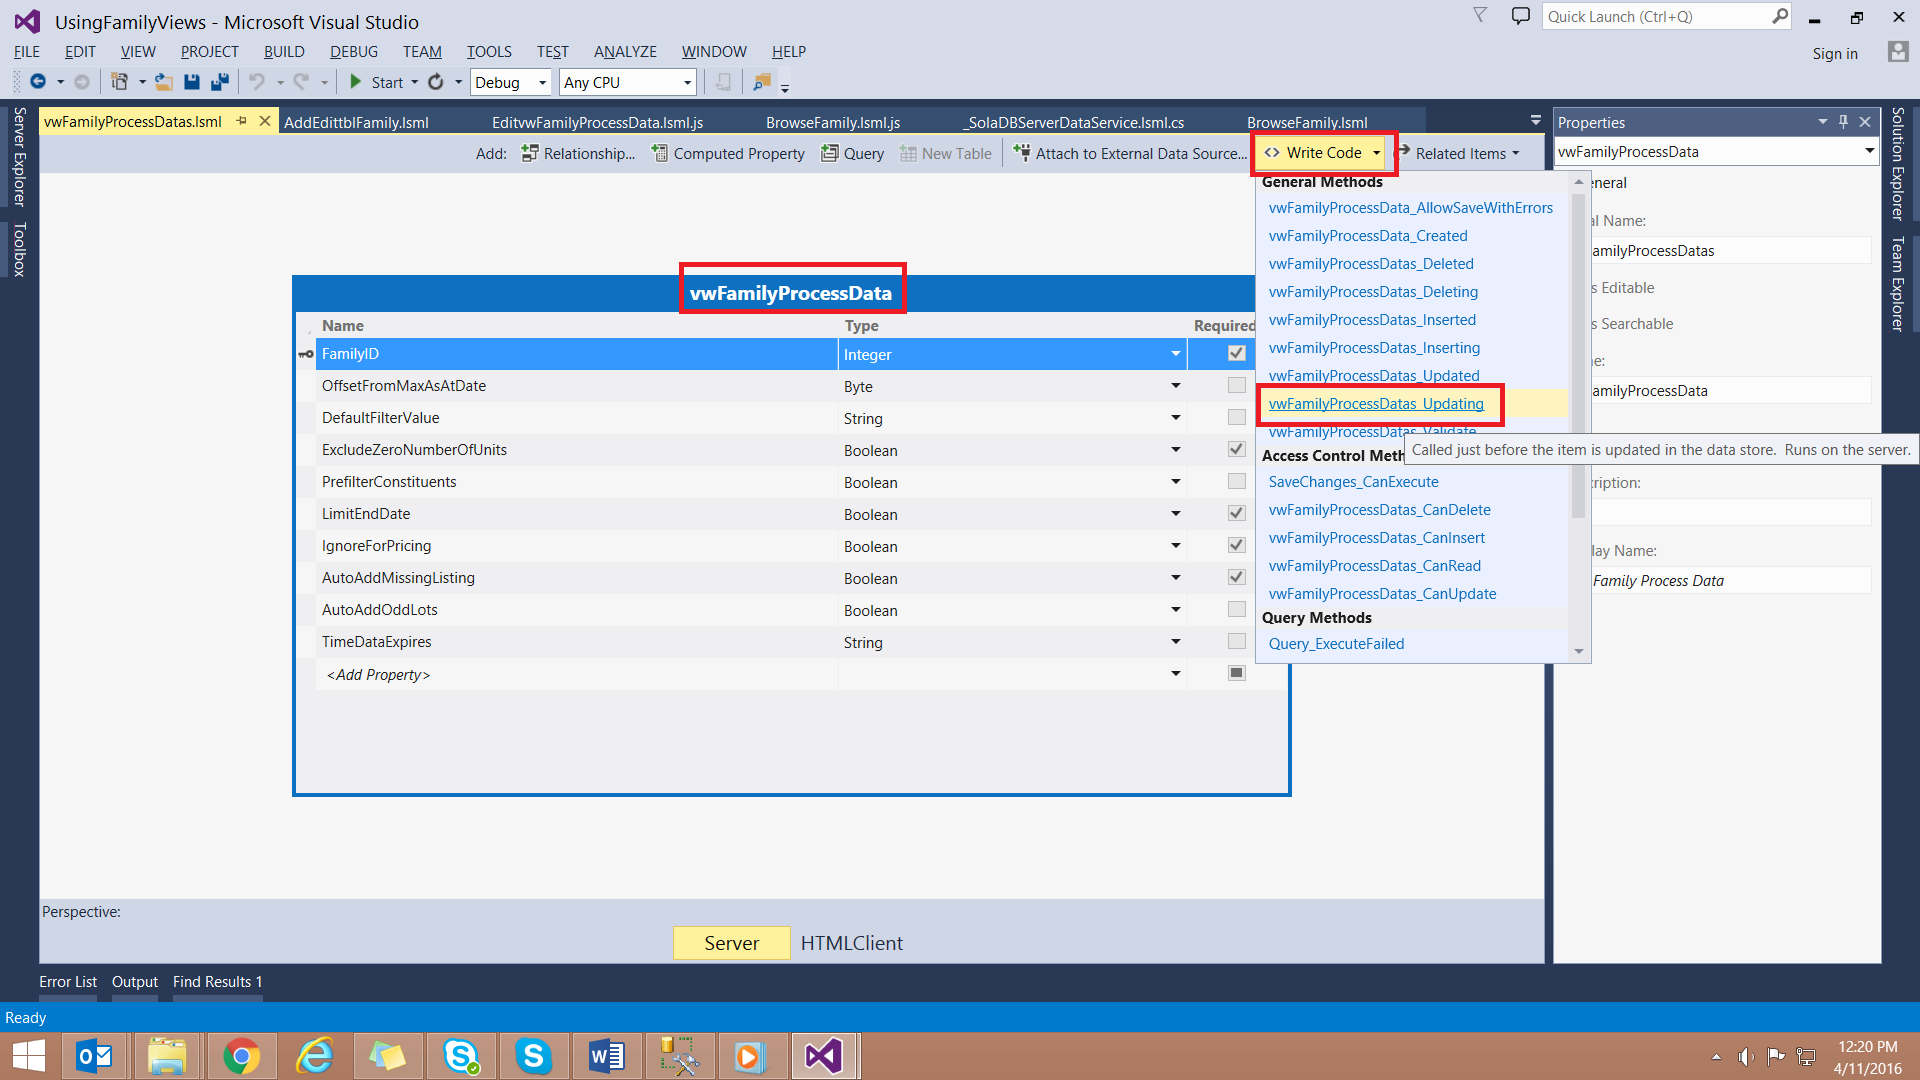Open the feedback speech bubble icon
The image size is (1920, 1080).
tap(1521, 16)
